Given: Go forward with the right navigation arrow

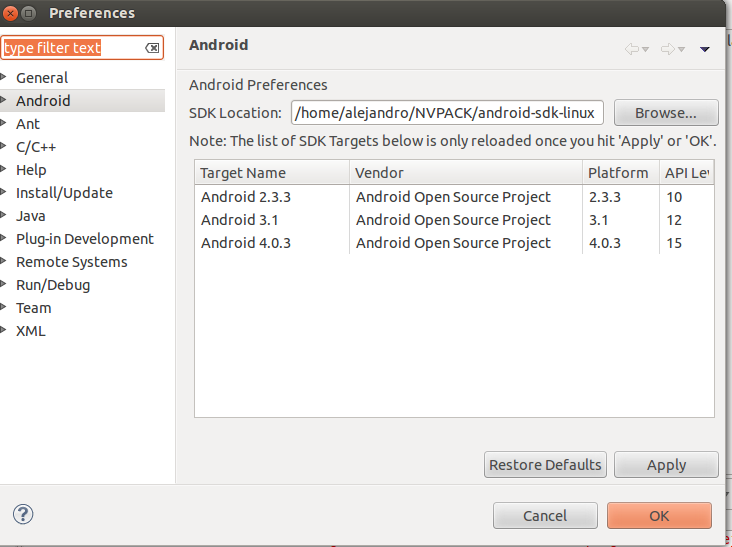Looking at the screenshot, I should pyautogui.click(x=668, y=49).
